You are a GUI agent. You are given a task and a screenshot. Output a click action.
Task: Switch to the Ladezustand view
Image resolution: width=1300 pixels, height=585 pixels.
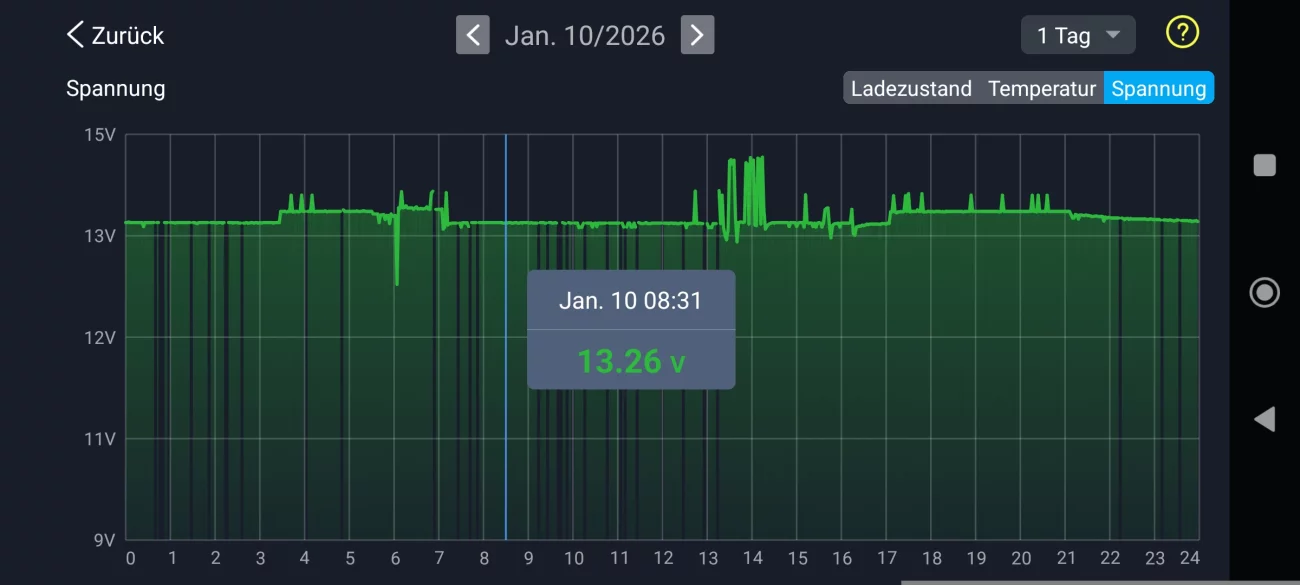(911, 88)
